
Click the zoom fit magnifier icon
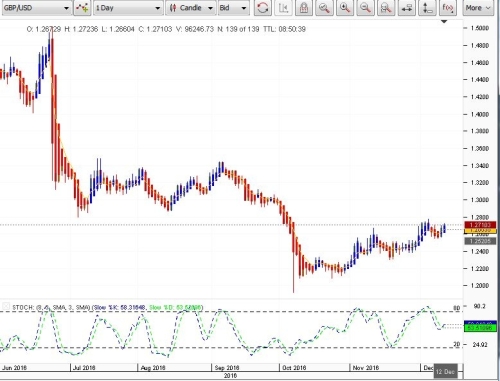[324, 8]
